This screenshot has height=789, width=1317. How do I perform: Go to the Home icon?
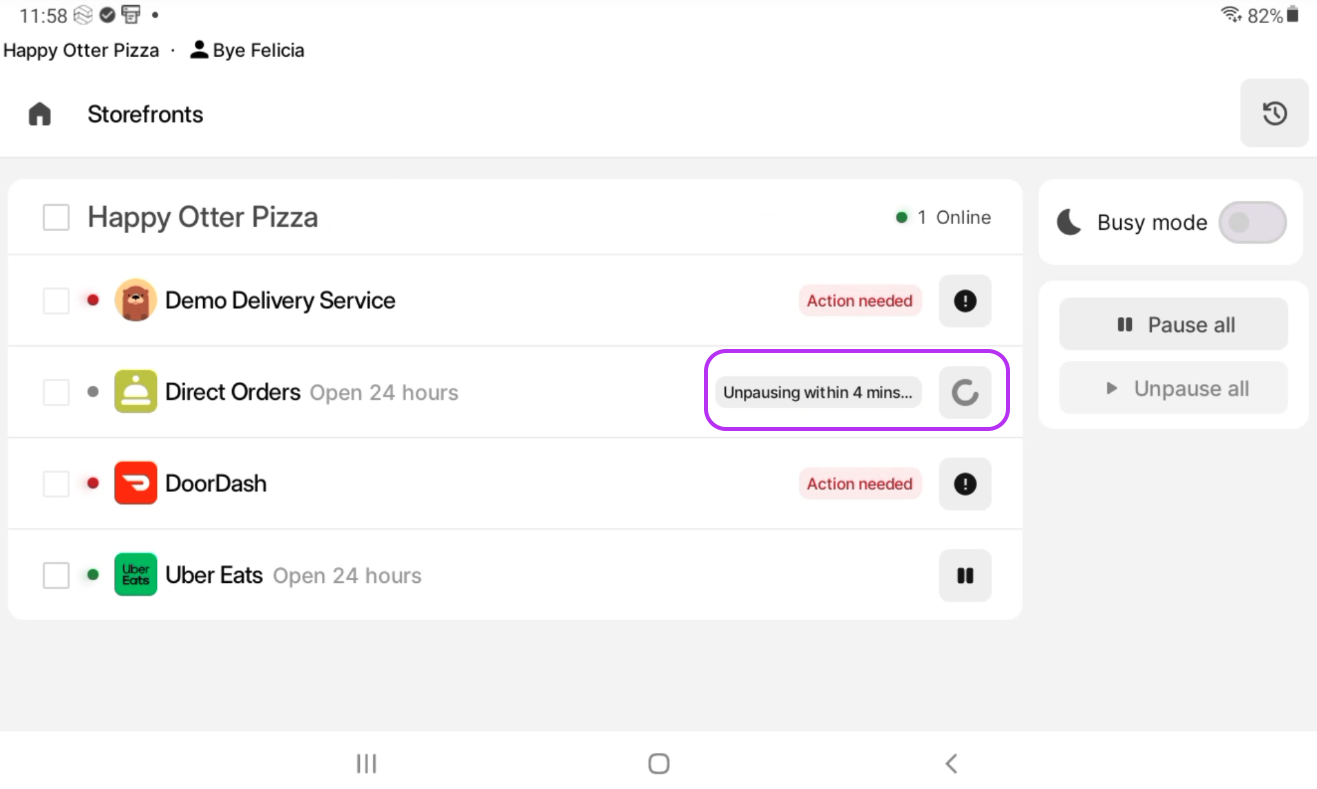(x=40, y=114)
